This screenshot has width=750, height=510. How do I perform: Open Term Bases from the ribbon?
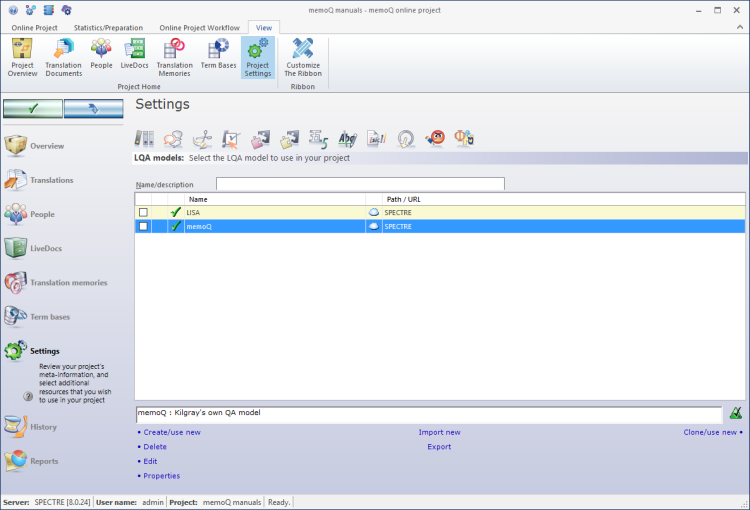pos(219,56)
